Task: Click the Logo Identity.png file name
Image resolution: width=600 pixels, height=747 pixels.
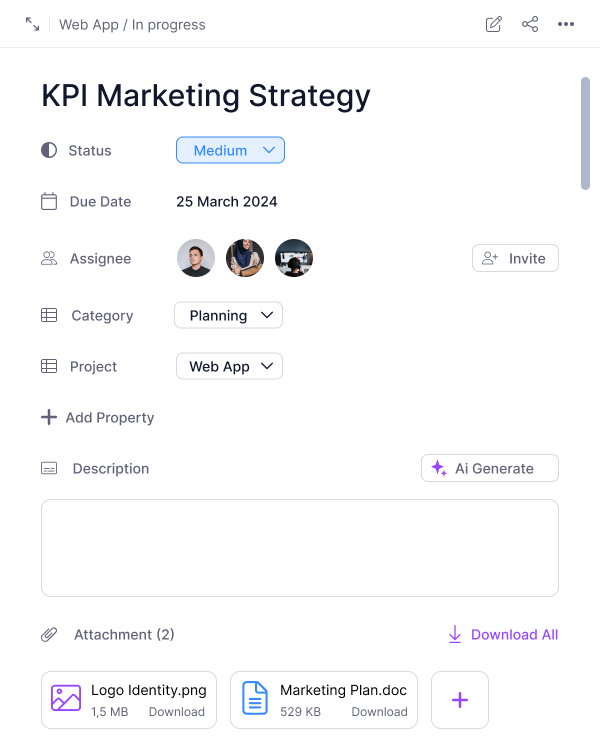Action: [149, 690]
